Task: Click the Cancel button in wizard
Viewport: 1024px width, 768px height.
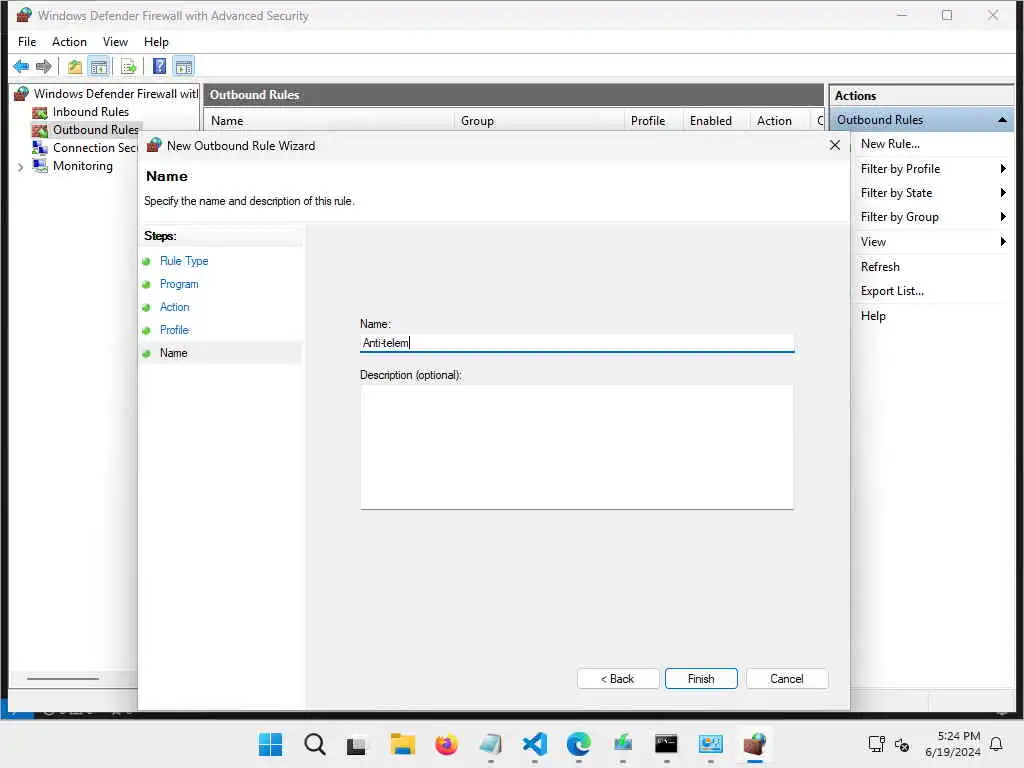Action: pos(787,679)
